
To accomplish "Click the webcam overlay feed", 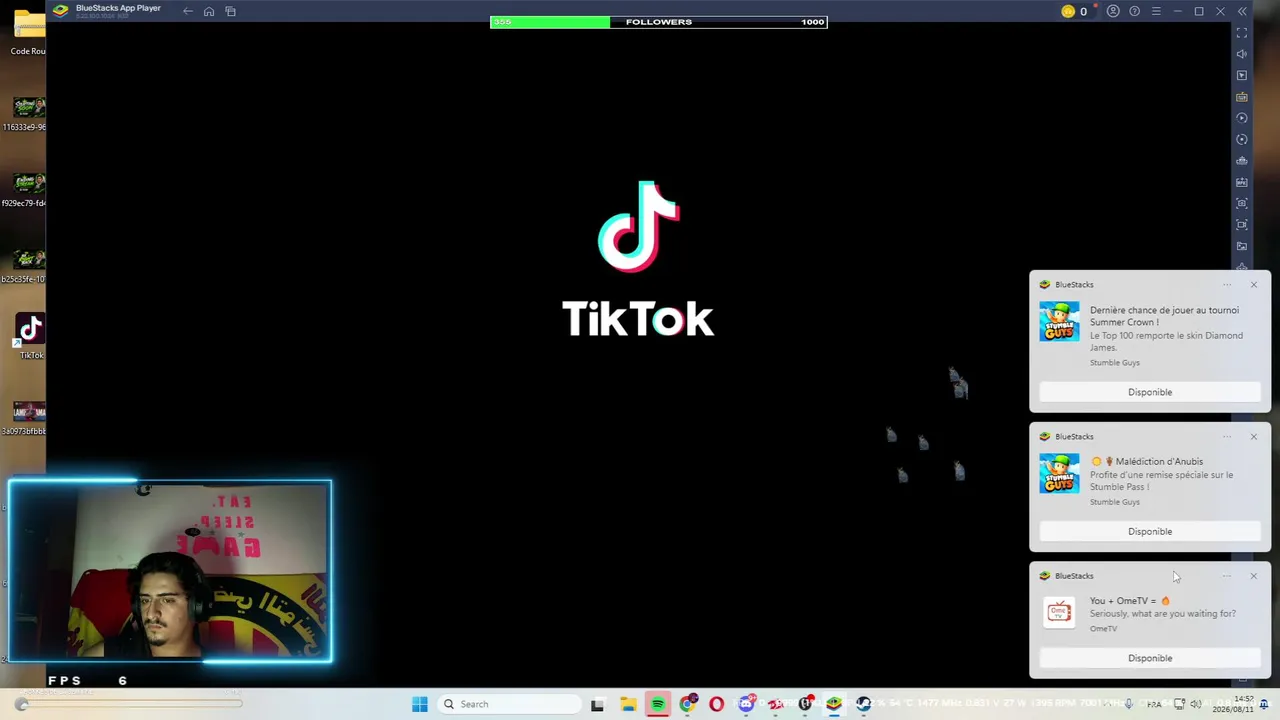I will tap(170, 571).
